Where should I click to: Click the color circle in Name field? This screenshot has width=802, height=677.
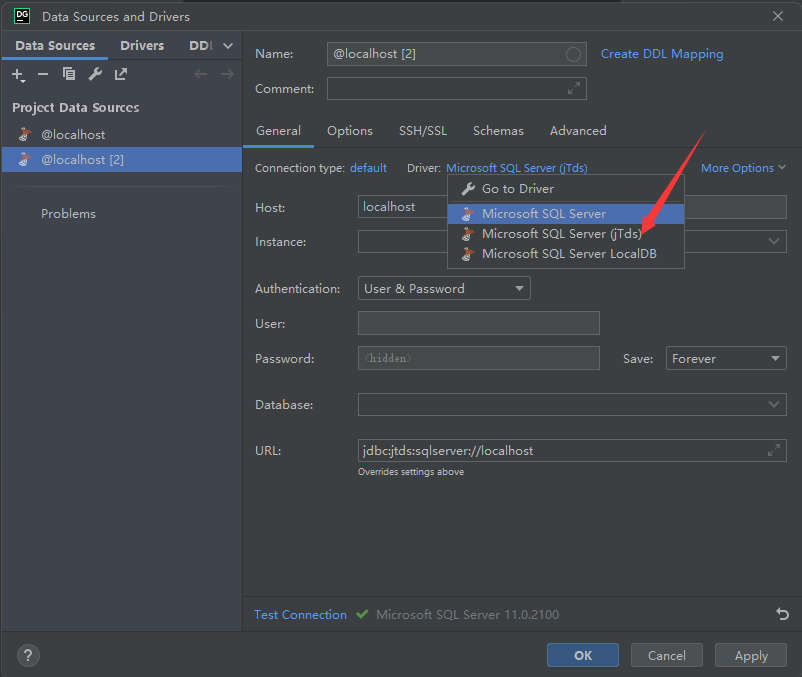tap(573, 54)
